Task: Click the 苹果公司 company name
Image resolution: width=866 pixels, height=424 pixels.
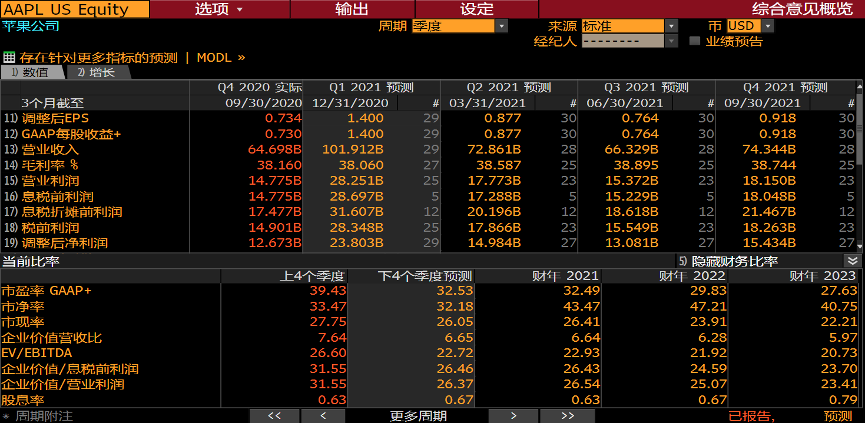Action: pyautogui.click(x=30, y=26)
